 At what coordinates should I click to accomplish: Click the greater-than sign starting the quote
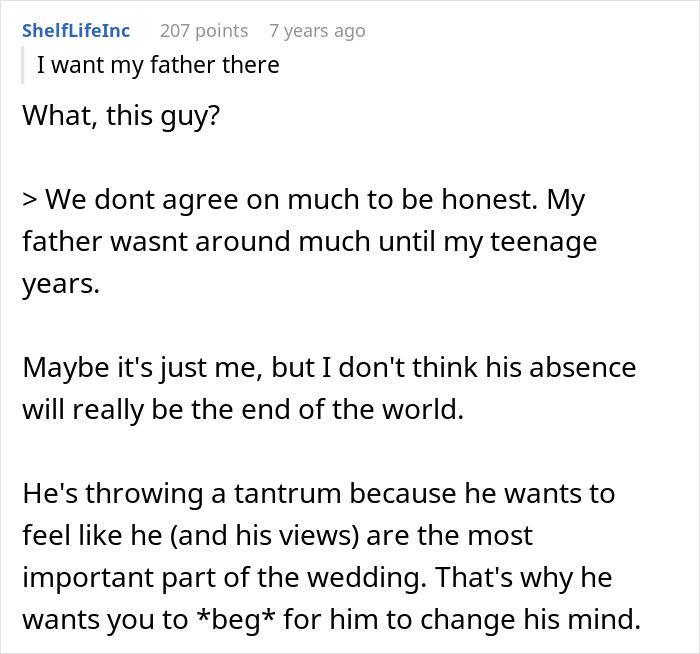pyautogui.click(x=30, y=200)
